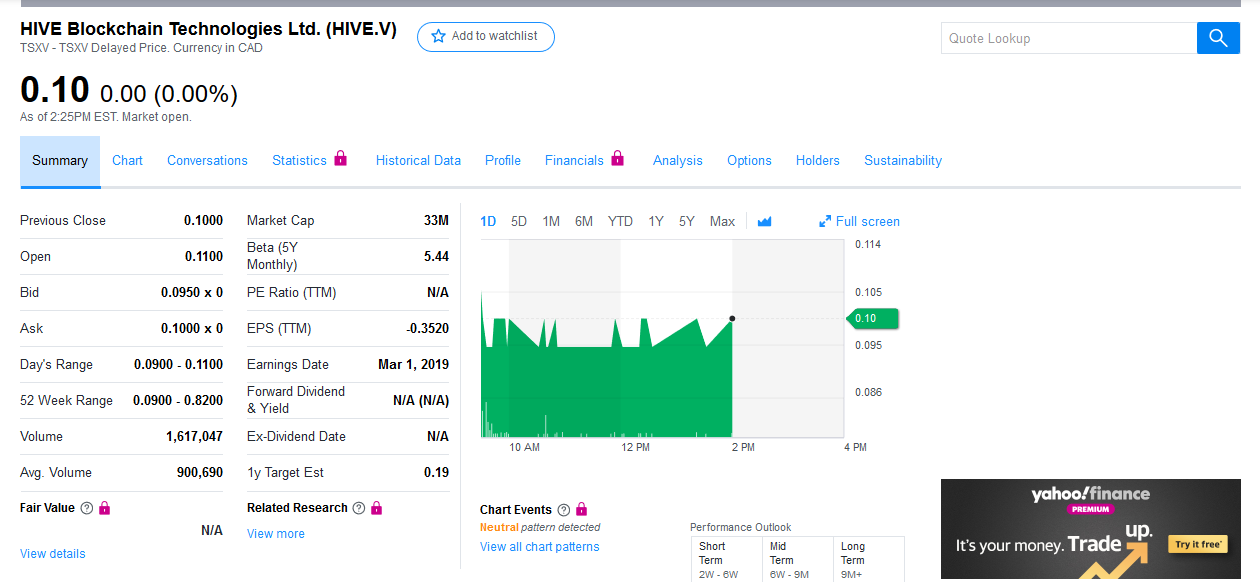This screenshot has height=582, width=1260.
Task: Click the Previous Close value 0.1000
Action: tap(204, 220)
